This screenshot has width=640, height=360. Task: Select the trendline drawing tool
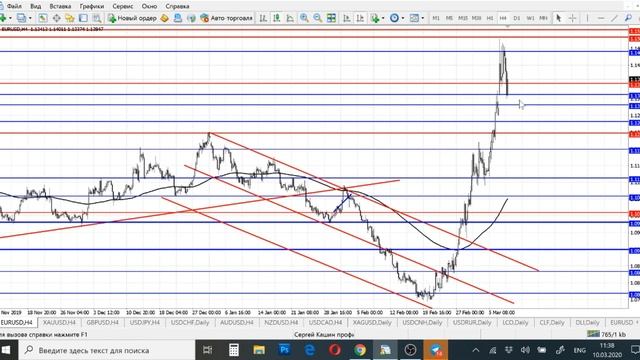point(614,18)
